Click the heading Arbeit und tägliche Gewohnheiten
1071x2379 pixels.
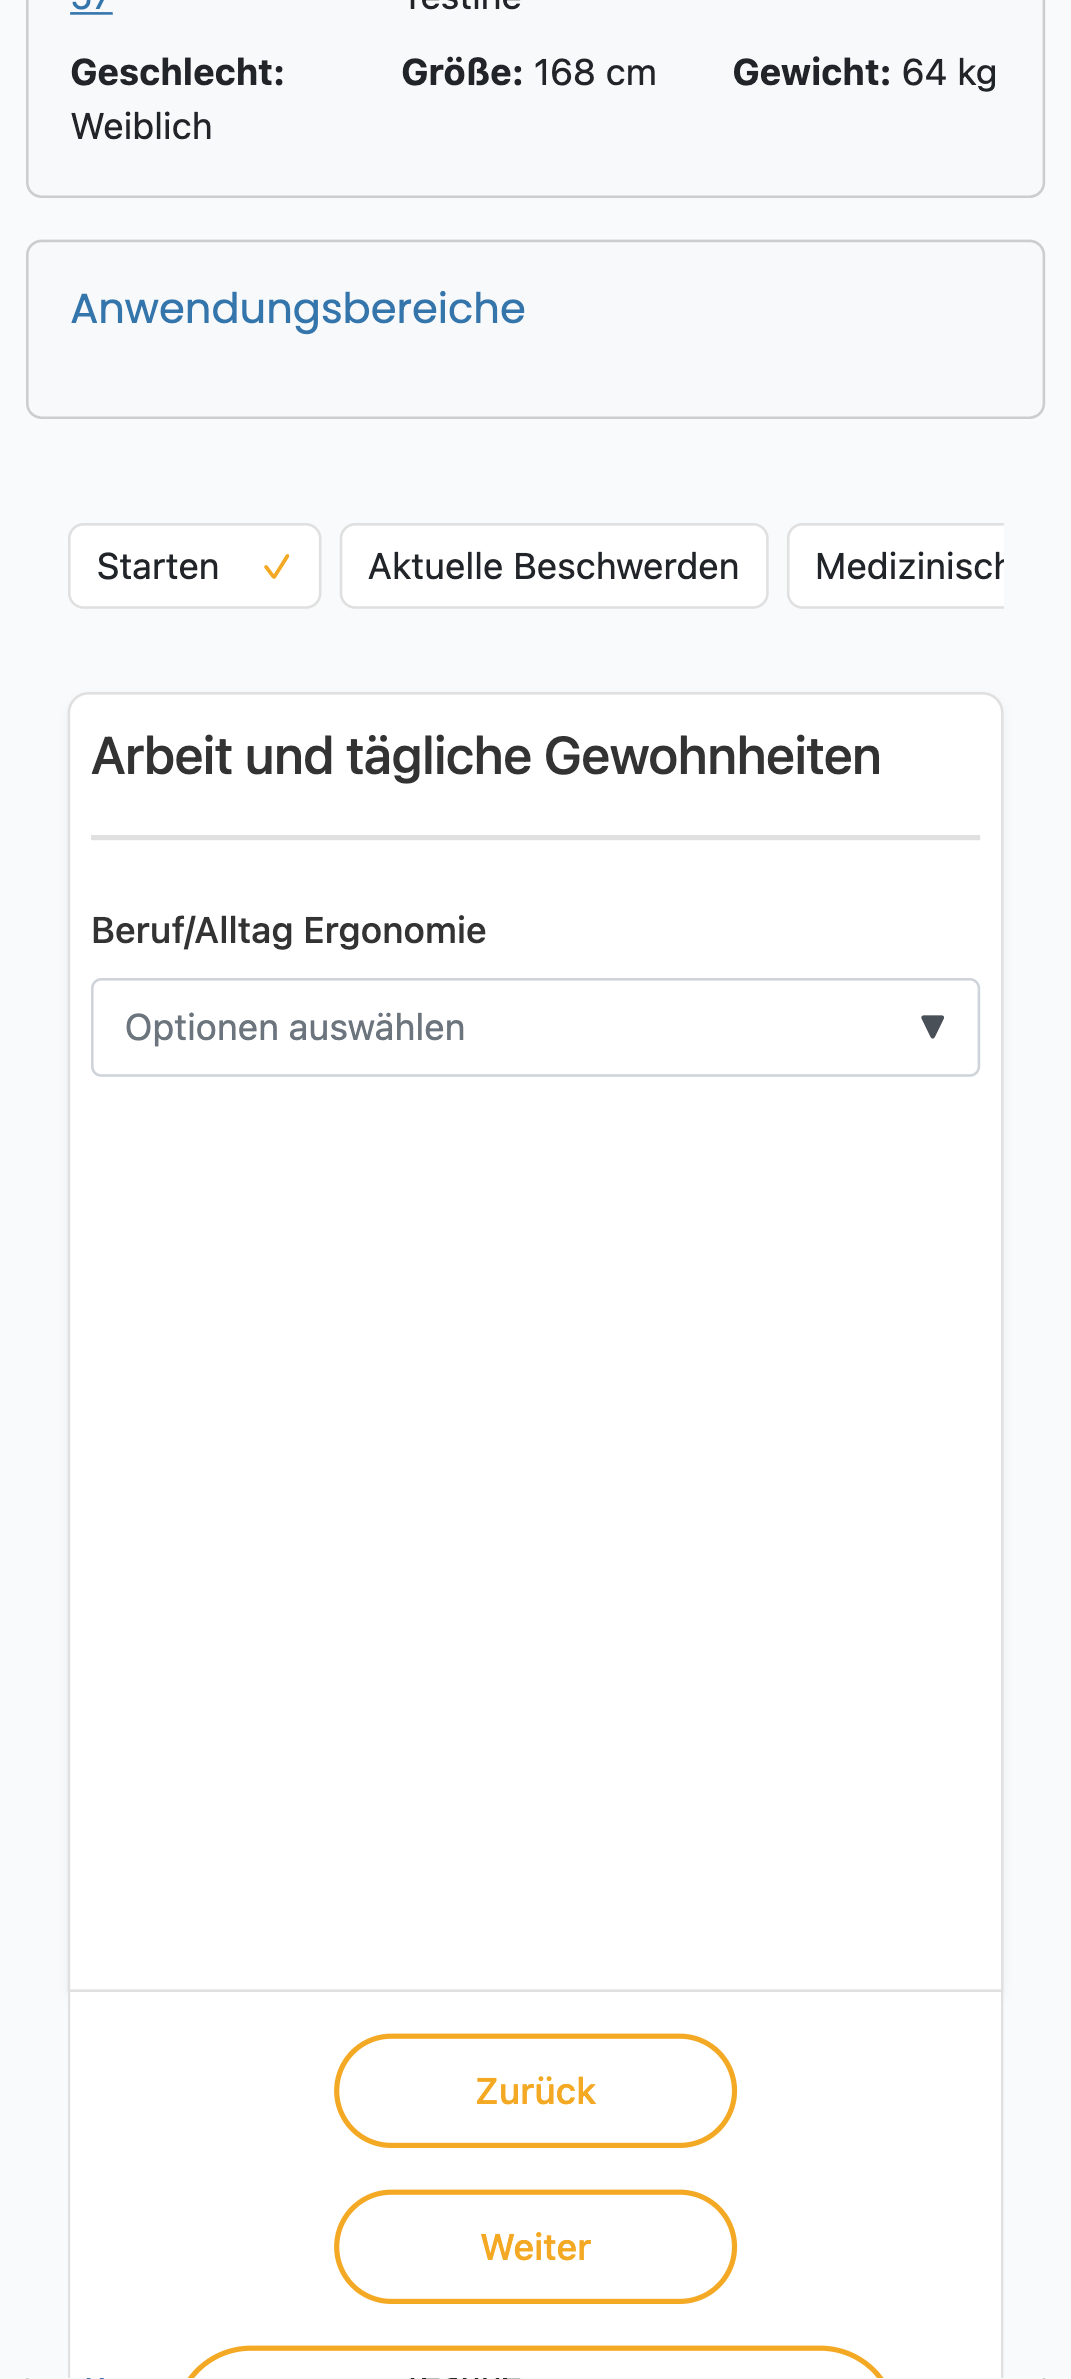[487, 756]
